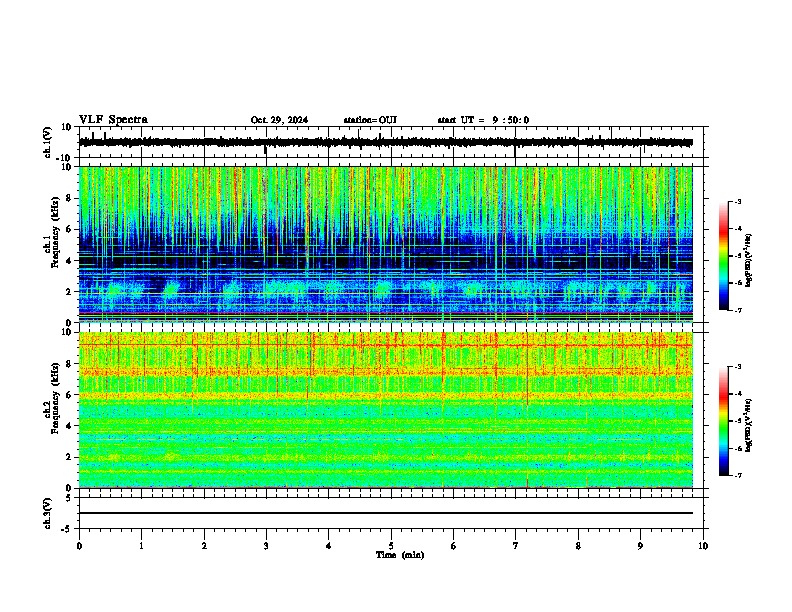Click the ch.2 spectrogram color scale bar

pyautogui.click(x=724, y=421)
